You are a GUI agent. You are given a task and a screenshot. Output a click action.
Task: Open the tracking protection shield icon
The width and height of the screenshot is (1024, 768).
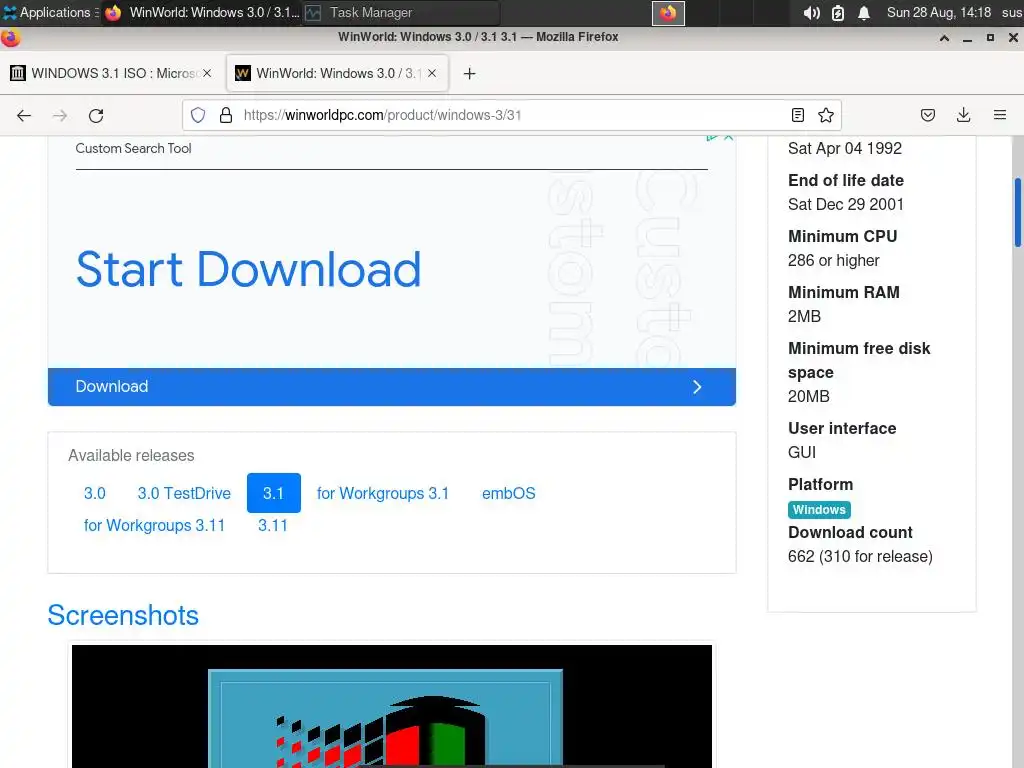pyautogui.click(x=198, y=116)
